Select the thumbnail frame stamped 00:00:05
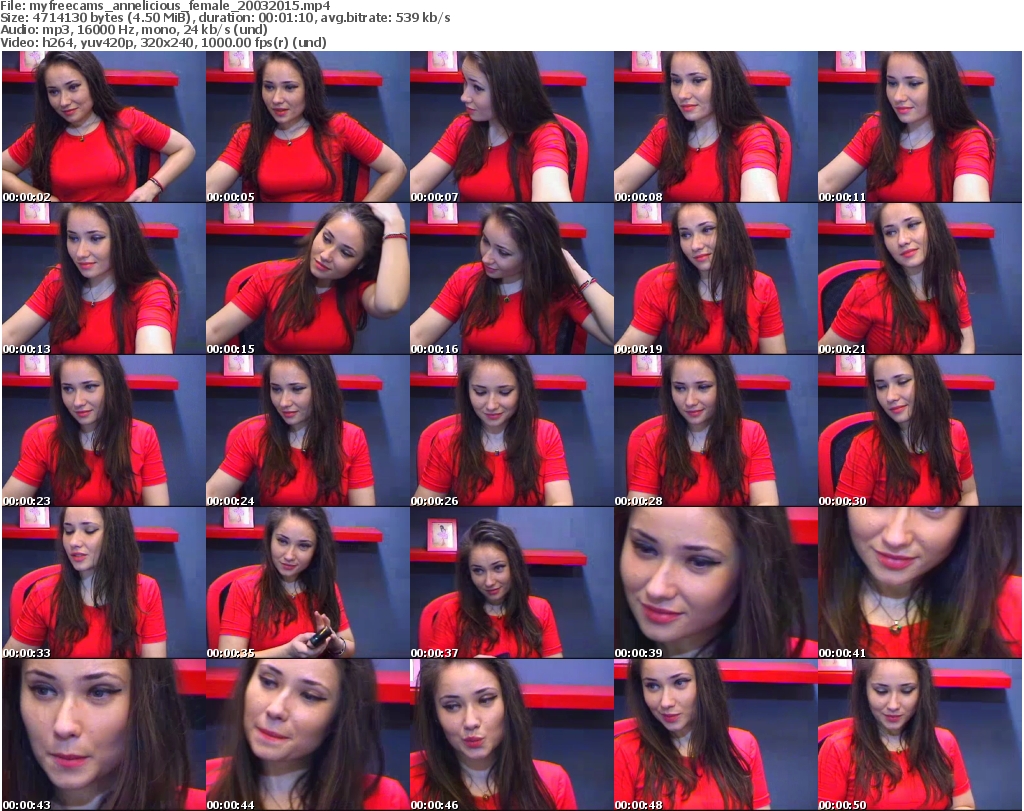Viewport: 1024px width, 811px height. [308, 127]
